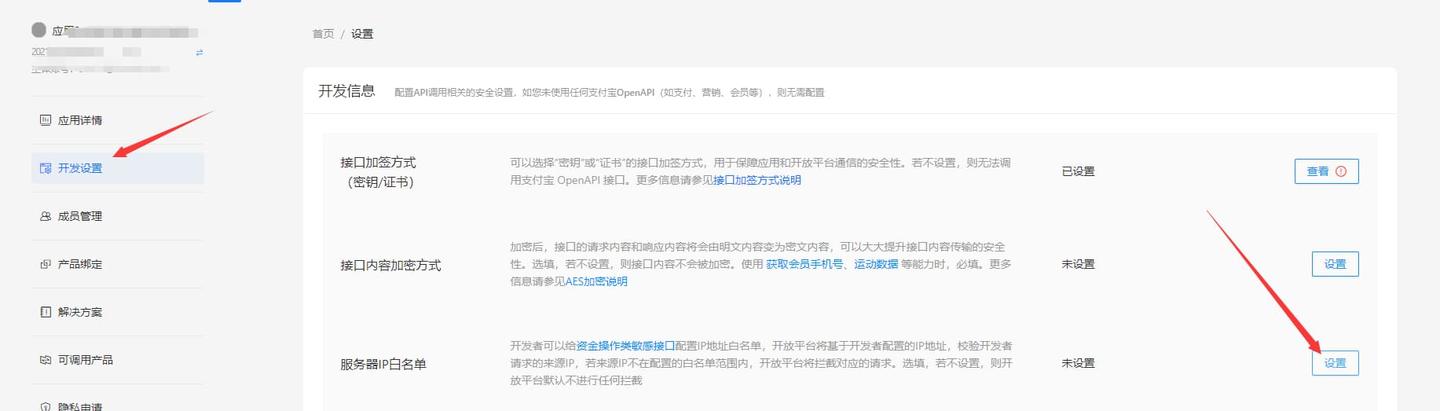
Task: Click 设置 button for 接口内容加密方式
Action: click(1335, 264)
